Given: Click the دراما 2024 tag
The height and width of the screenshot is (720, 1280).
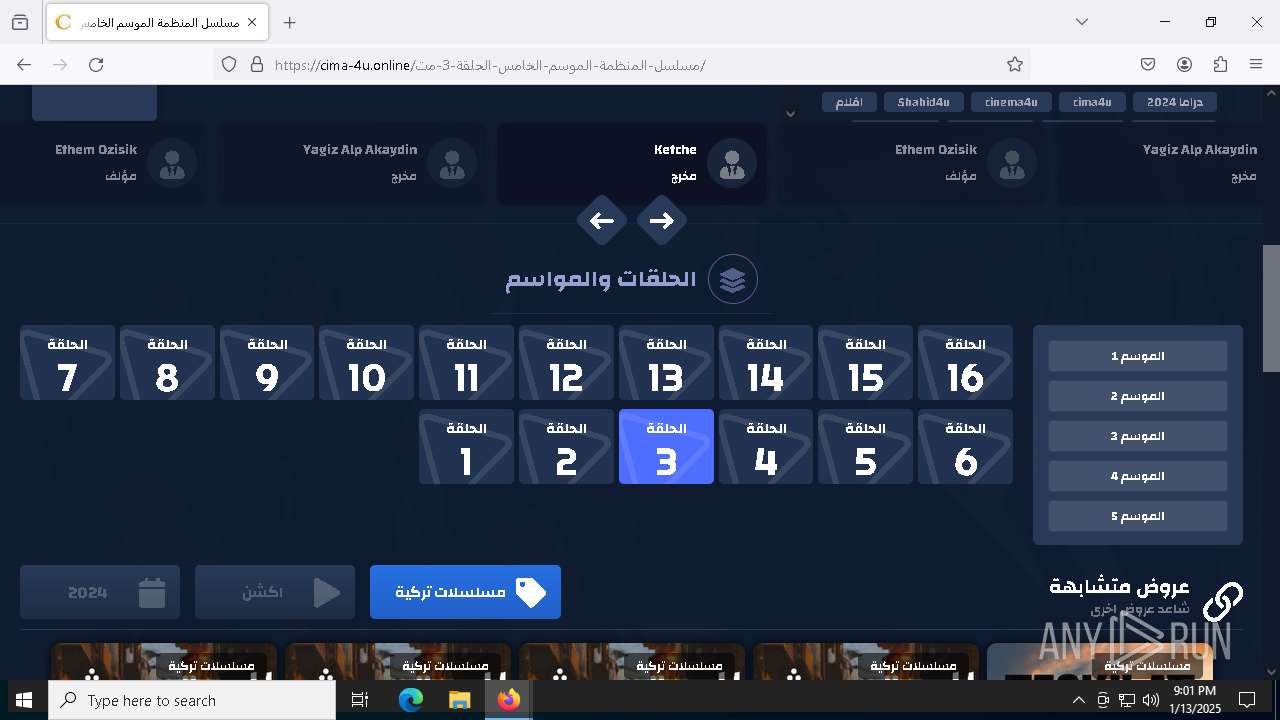Looking at the screenshot, I should [x=1175, y=102].
